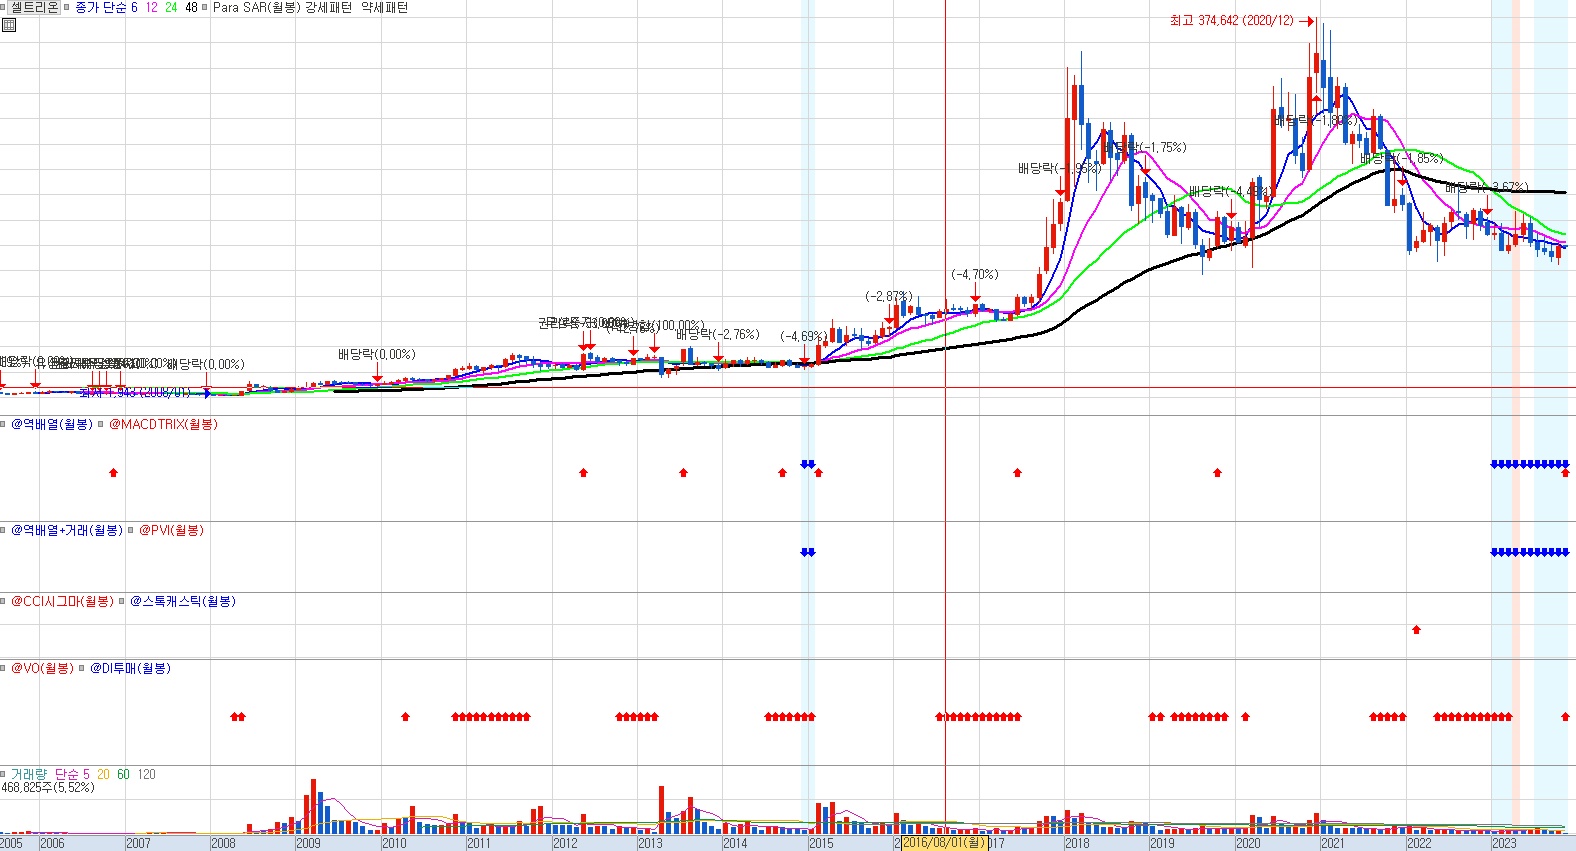Image resolution: width=1576 pixels, height=851 pixels.
Task: Click the 2005 year on time axis
Action: click(x=11, y=843)
